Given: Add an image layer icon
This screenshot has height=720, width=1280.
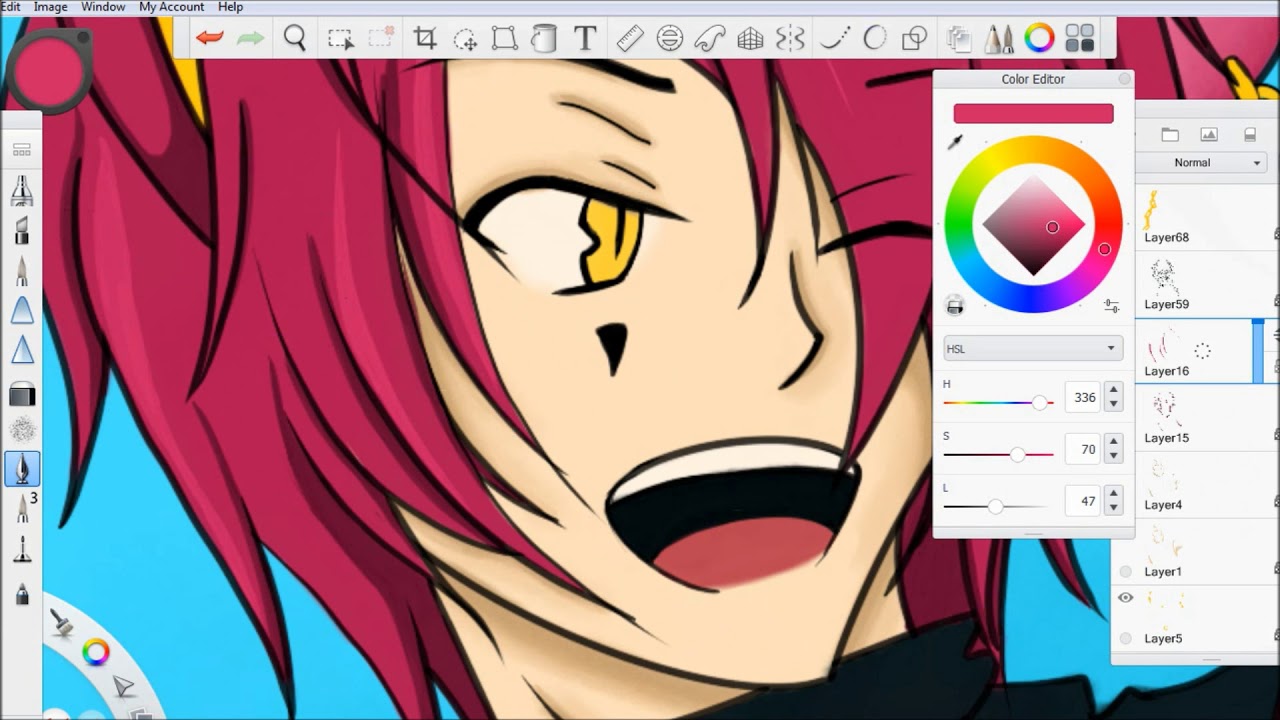Looking at the screenshot, I should click(x=1209, y=135).
